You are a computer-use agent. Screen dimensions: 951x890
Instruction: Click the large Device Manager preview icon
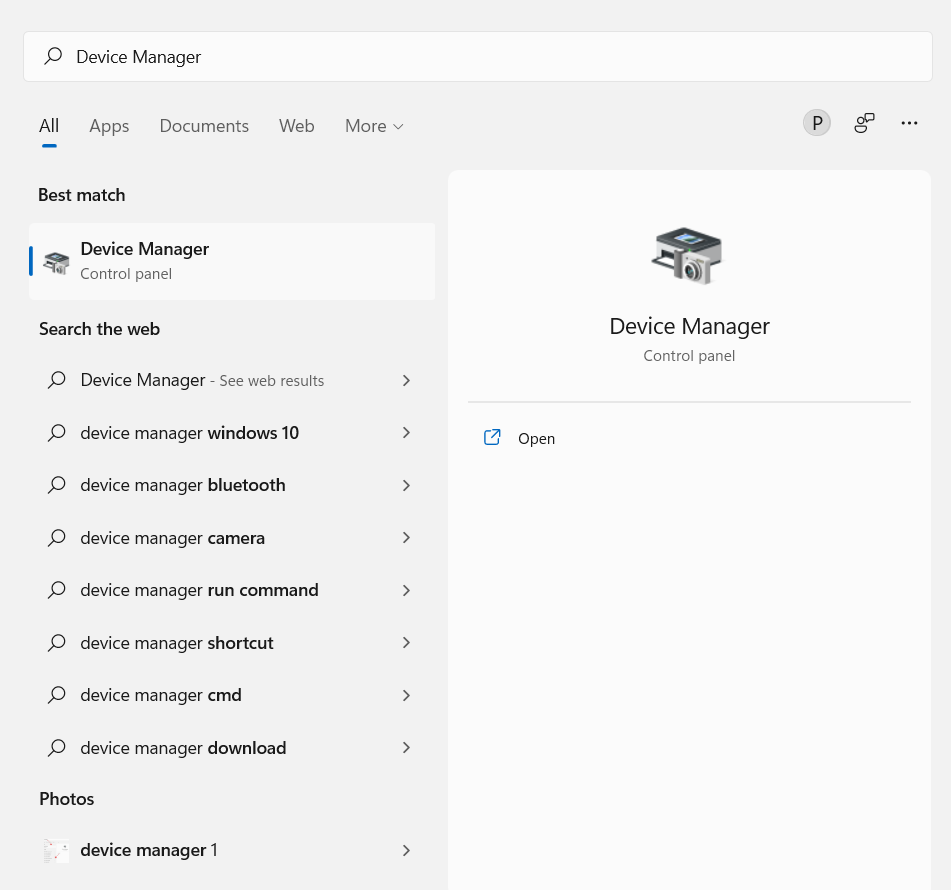tap(688, 256)
